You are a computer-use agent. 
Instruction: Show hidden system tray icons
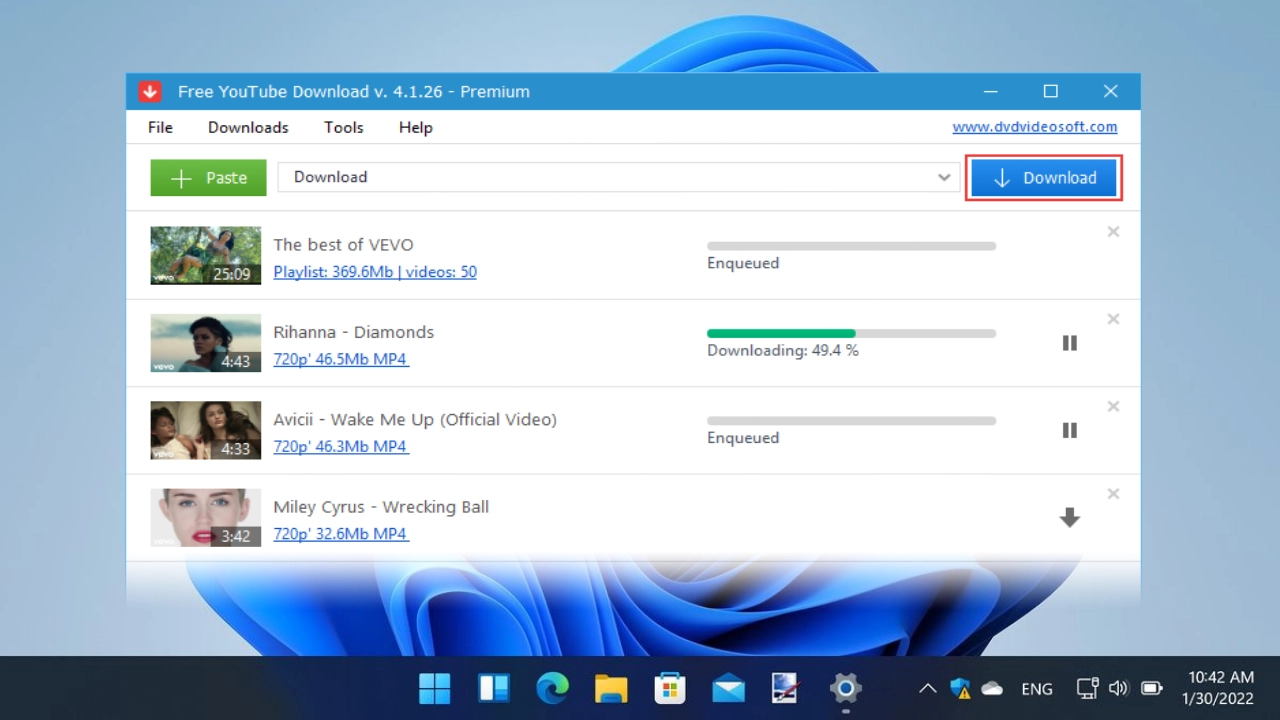coord(927,688)
